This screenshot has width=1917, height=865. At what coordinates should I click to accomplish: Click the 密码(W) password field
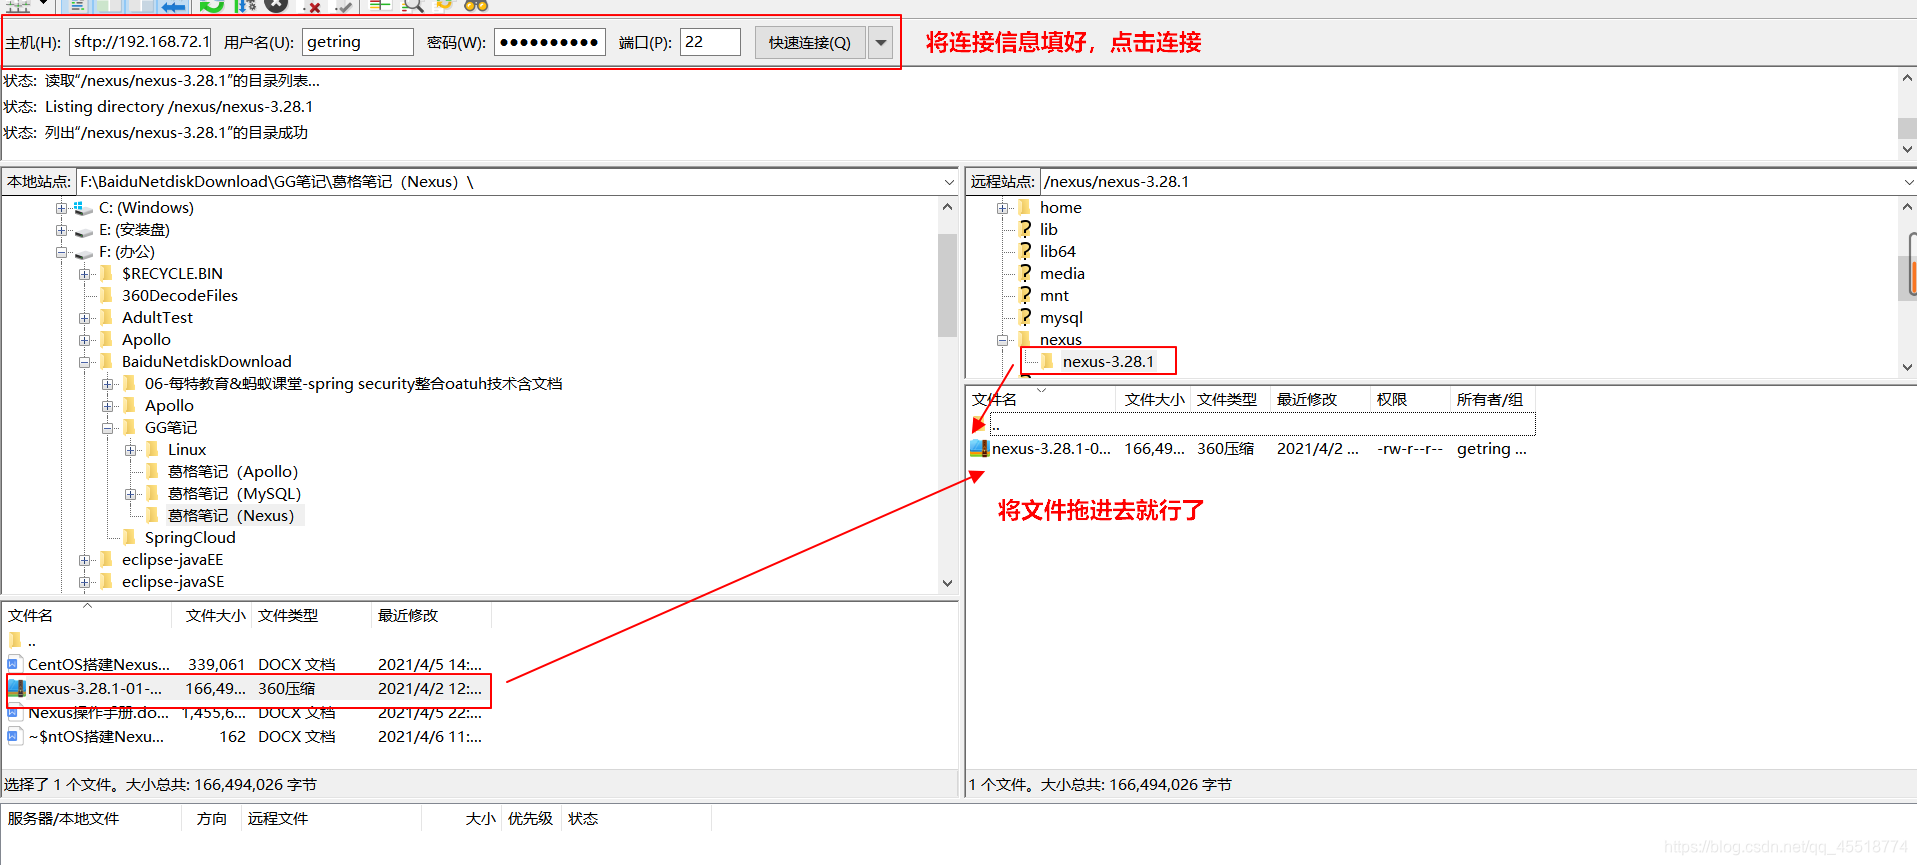pos(550,42)
